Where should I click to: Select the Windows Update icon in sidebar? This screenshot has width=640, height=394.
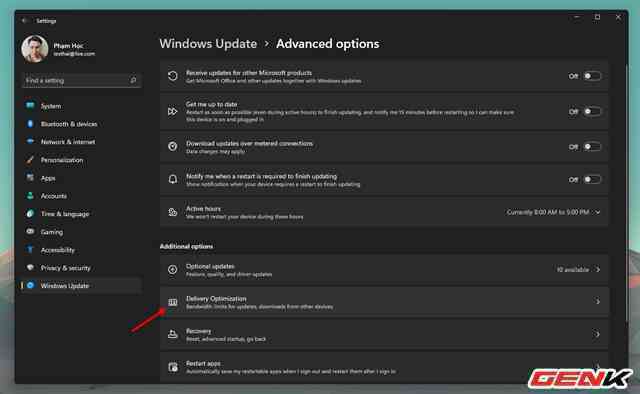coord(30,285)
